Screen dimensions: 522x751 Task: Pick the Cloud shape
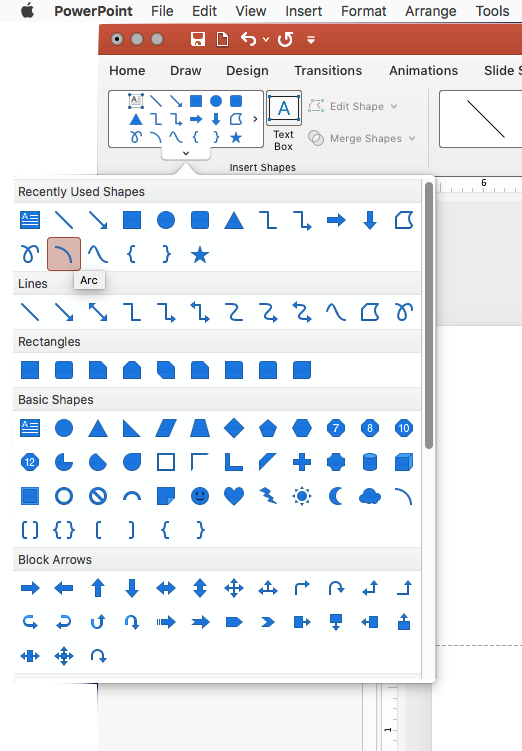pos(370,497)
